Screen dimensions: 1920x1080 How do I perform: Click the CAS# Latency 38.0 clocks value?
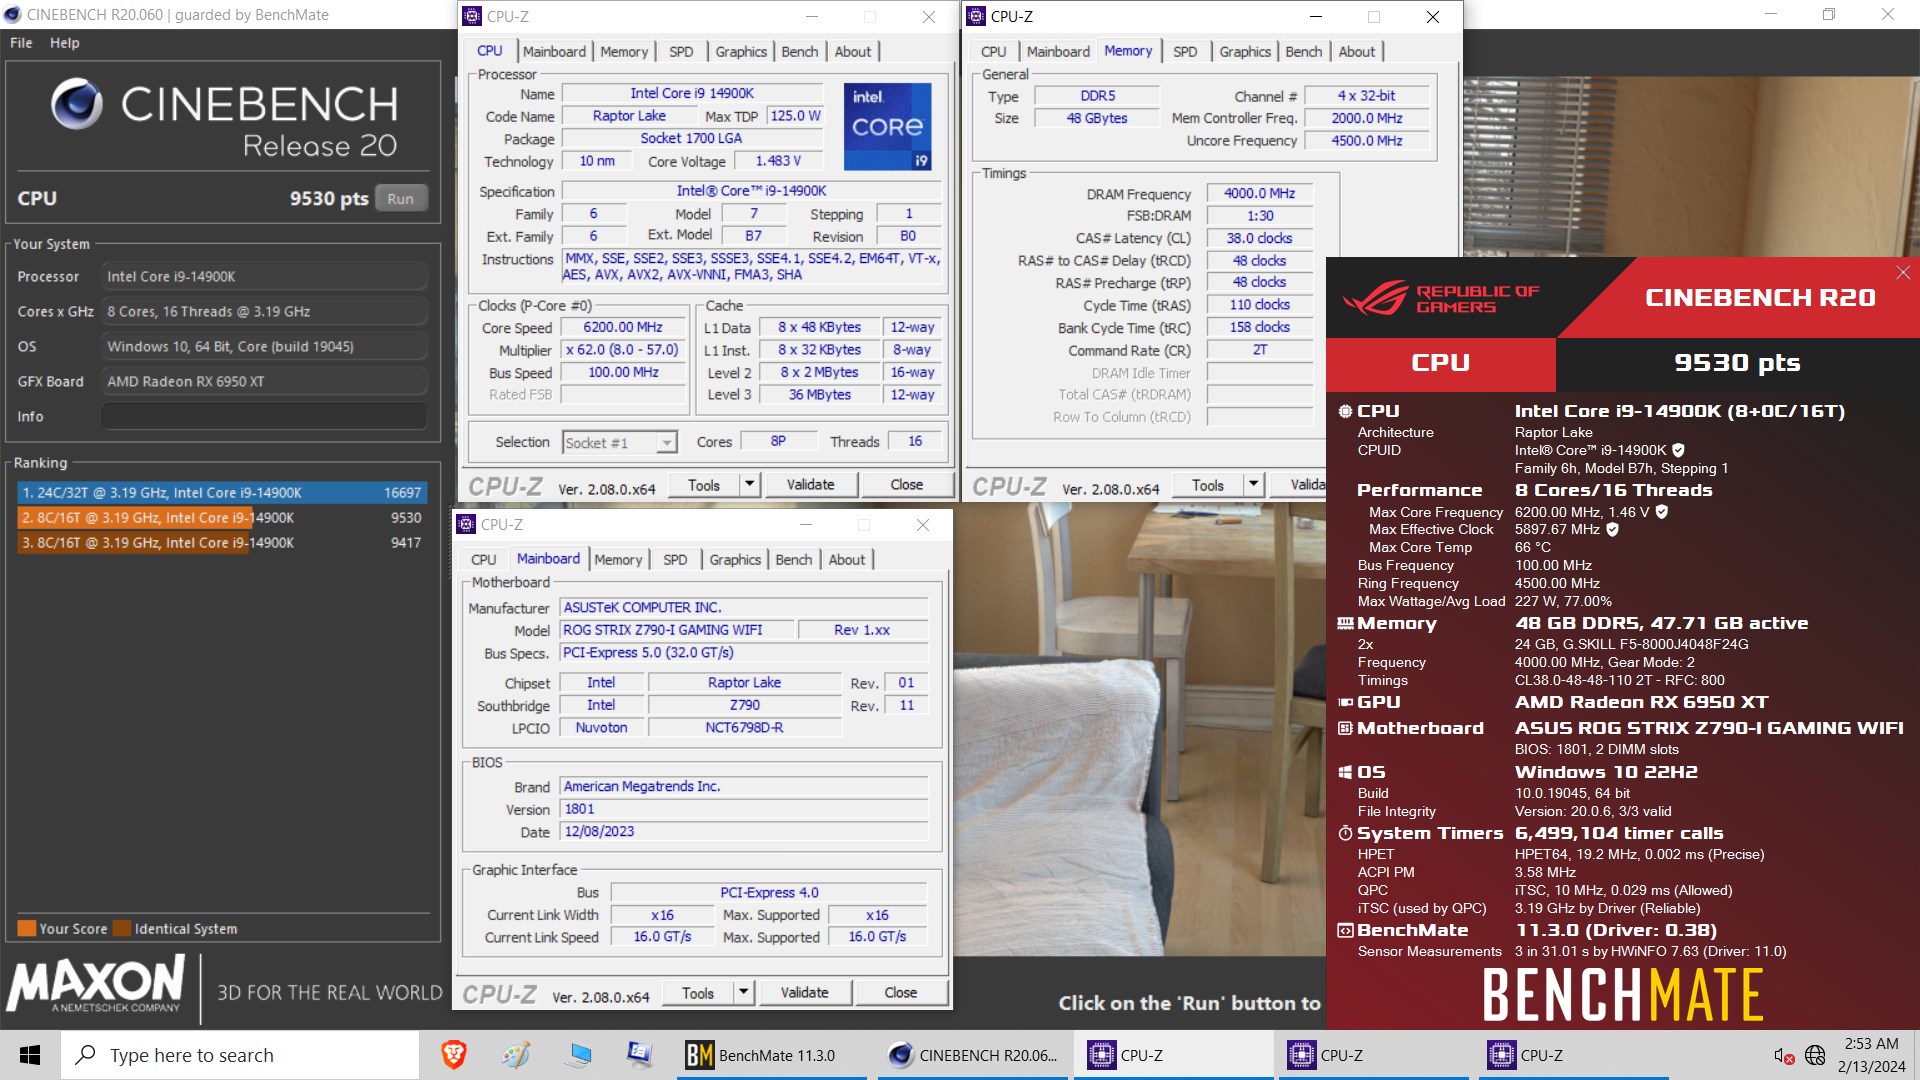1259,238
